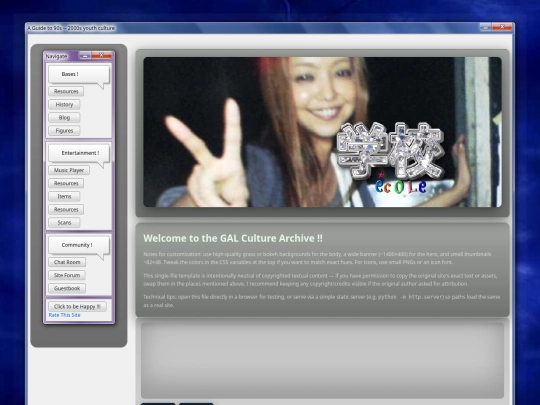Follow the Rate This Site link

point(64,315)
